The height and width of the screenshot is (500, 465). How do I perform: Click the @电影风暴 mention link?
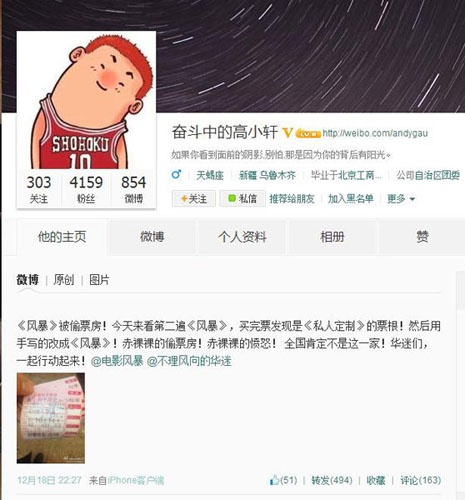click(x=117, y=361)
